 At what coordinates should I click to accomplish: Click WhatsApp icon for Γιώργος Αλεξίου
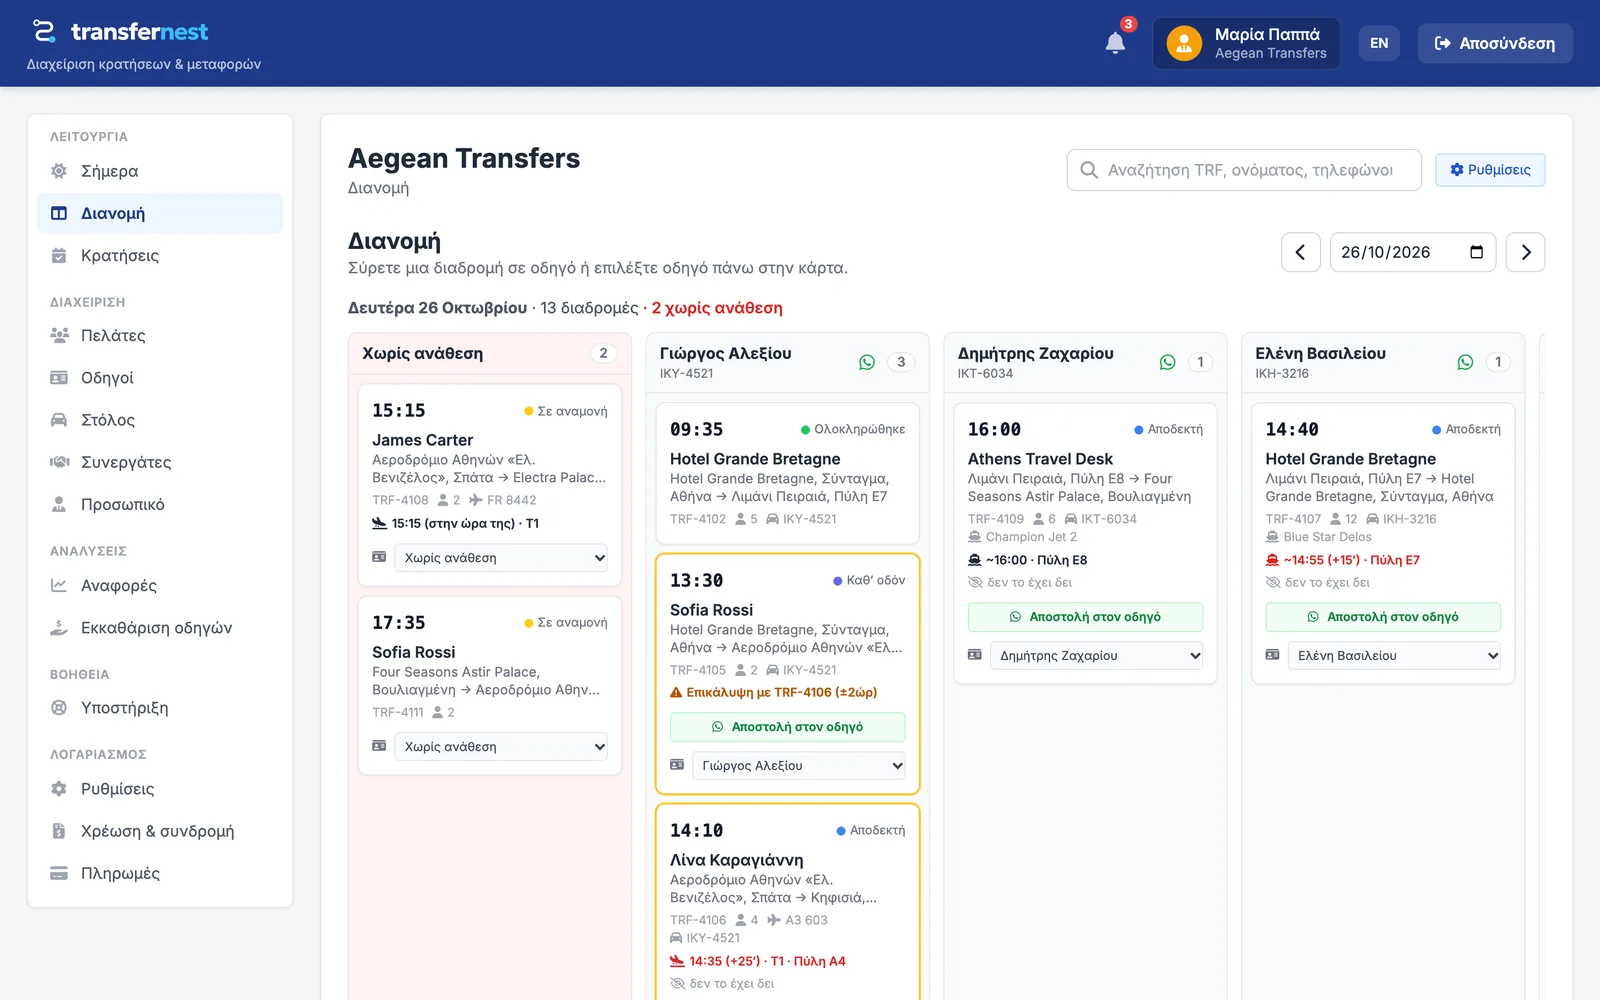[x=867, y=362]
